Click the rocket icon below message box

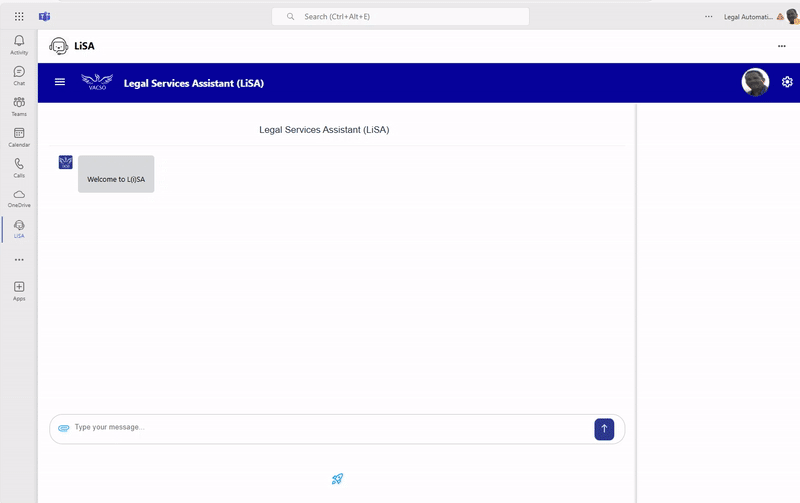pos(337,479)
